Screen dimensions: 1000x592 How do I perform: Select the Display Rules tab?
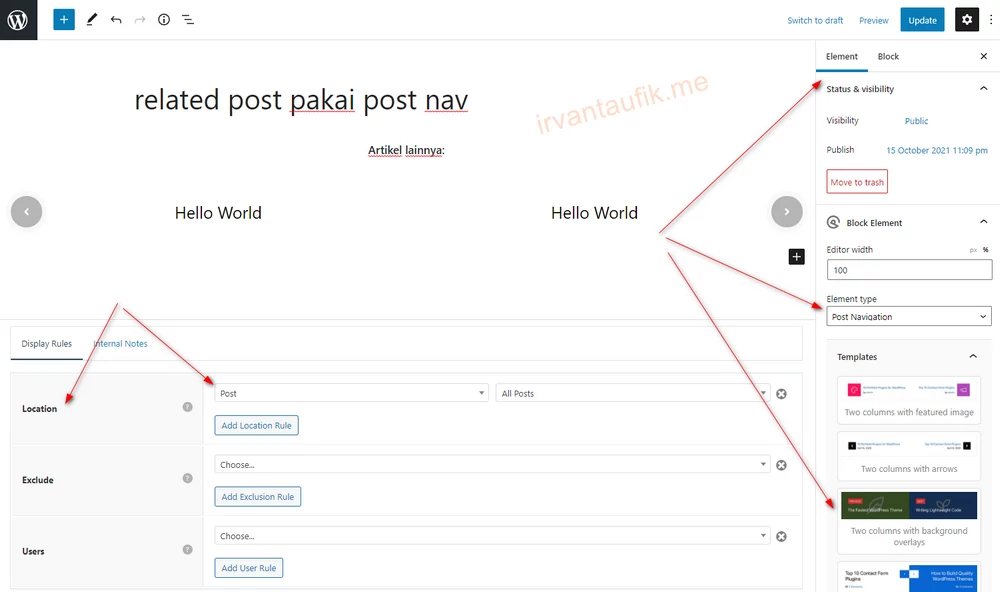click(x=47, y=343)
